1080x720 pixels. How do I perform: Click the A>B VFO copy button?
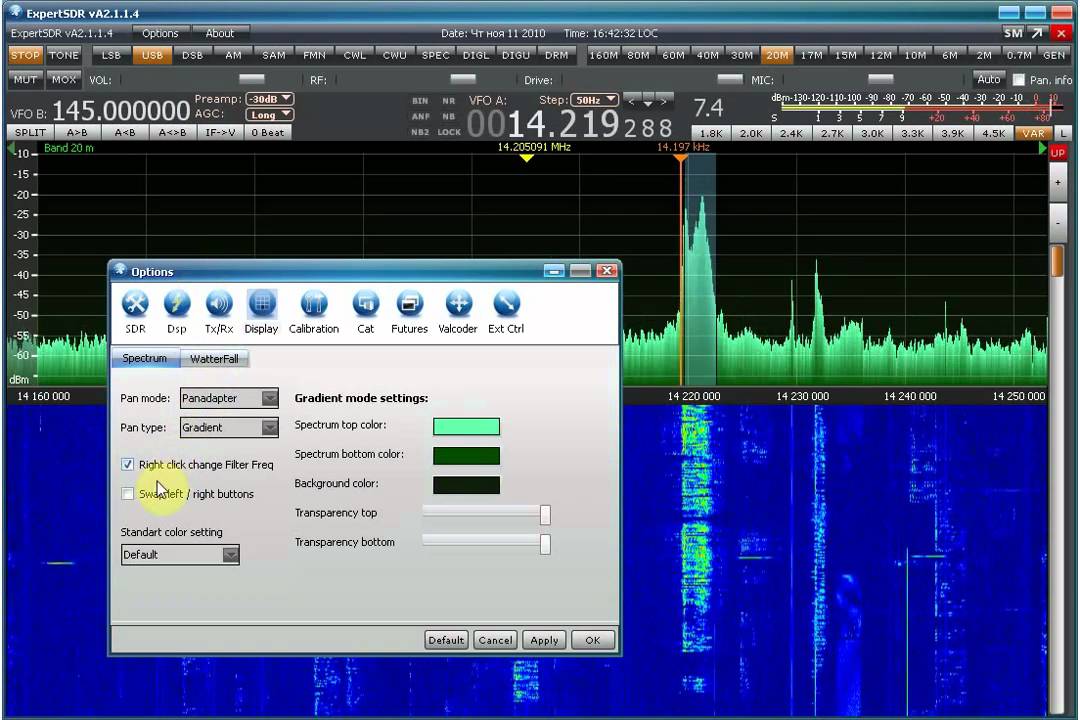[77, 132]
